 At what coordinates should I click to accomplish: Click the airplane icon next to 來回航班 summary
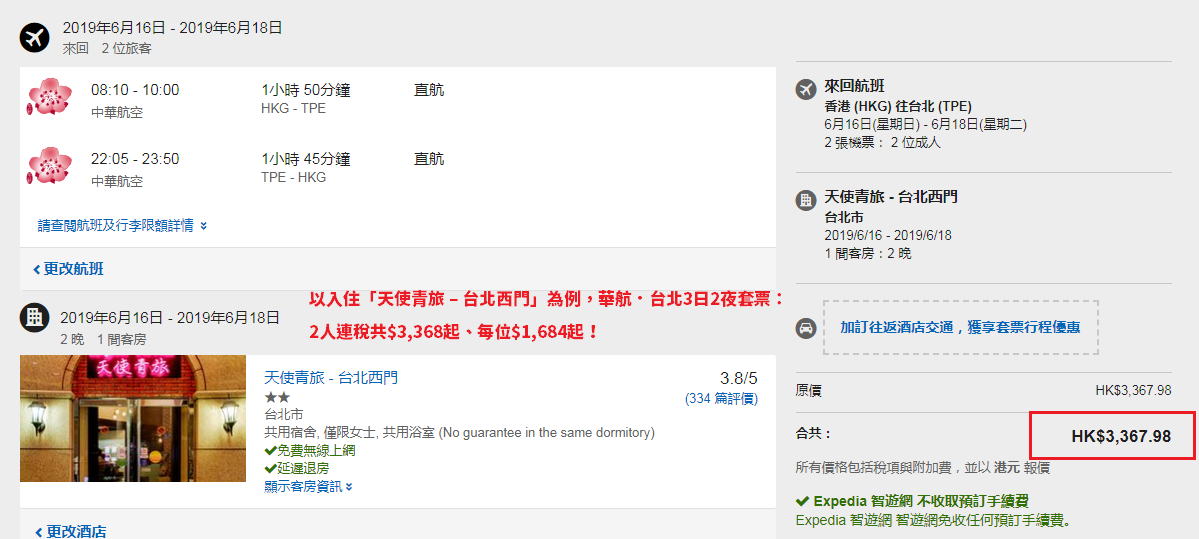click(806, 89)
